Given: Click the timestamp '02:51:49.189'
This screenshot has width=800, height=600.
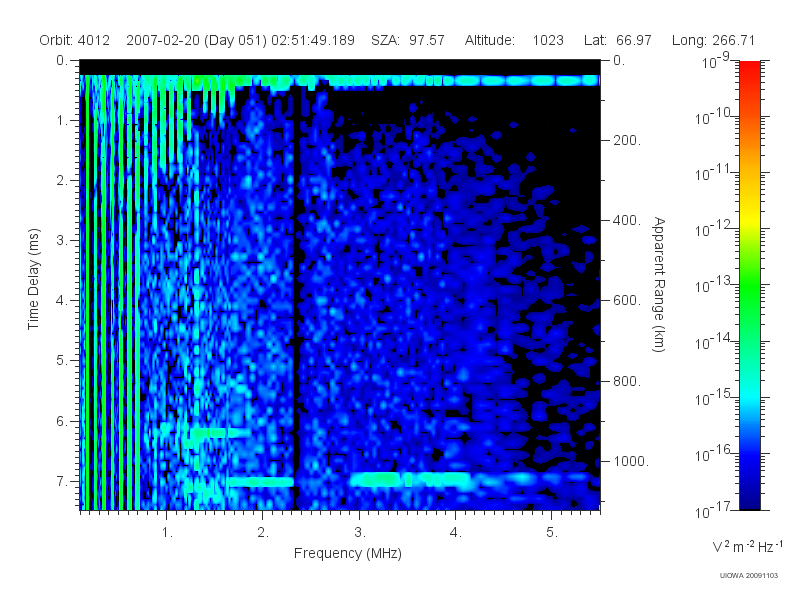Looking at the screenshot, I should (313, 40).
